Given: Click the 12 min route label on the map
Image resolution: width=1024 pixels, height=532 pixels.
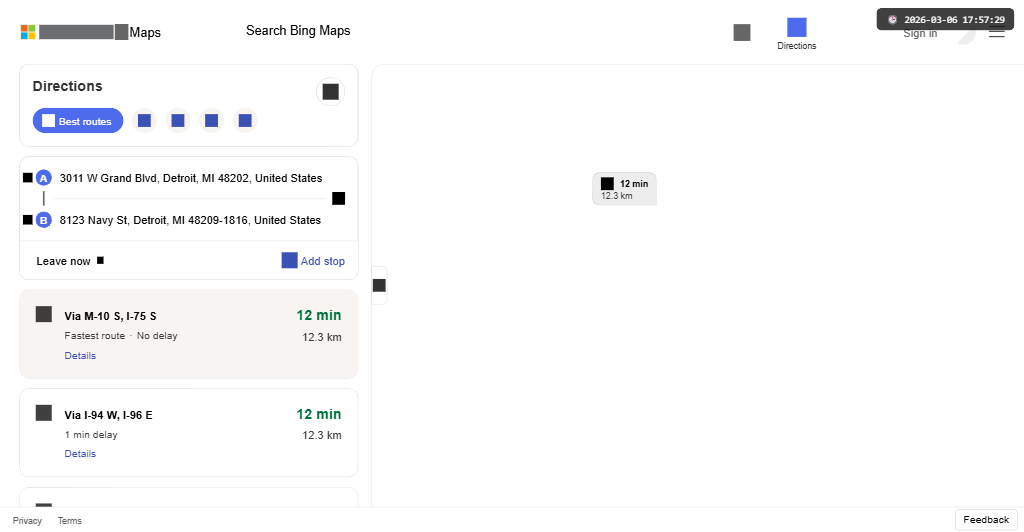Looking at the screenshot, I should tap(624, 189).
